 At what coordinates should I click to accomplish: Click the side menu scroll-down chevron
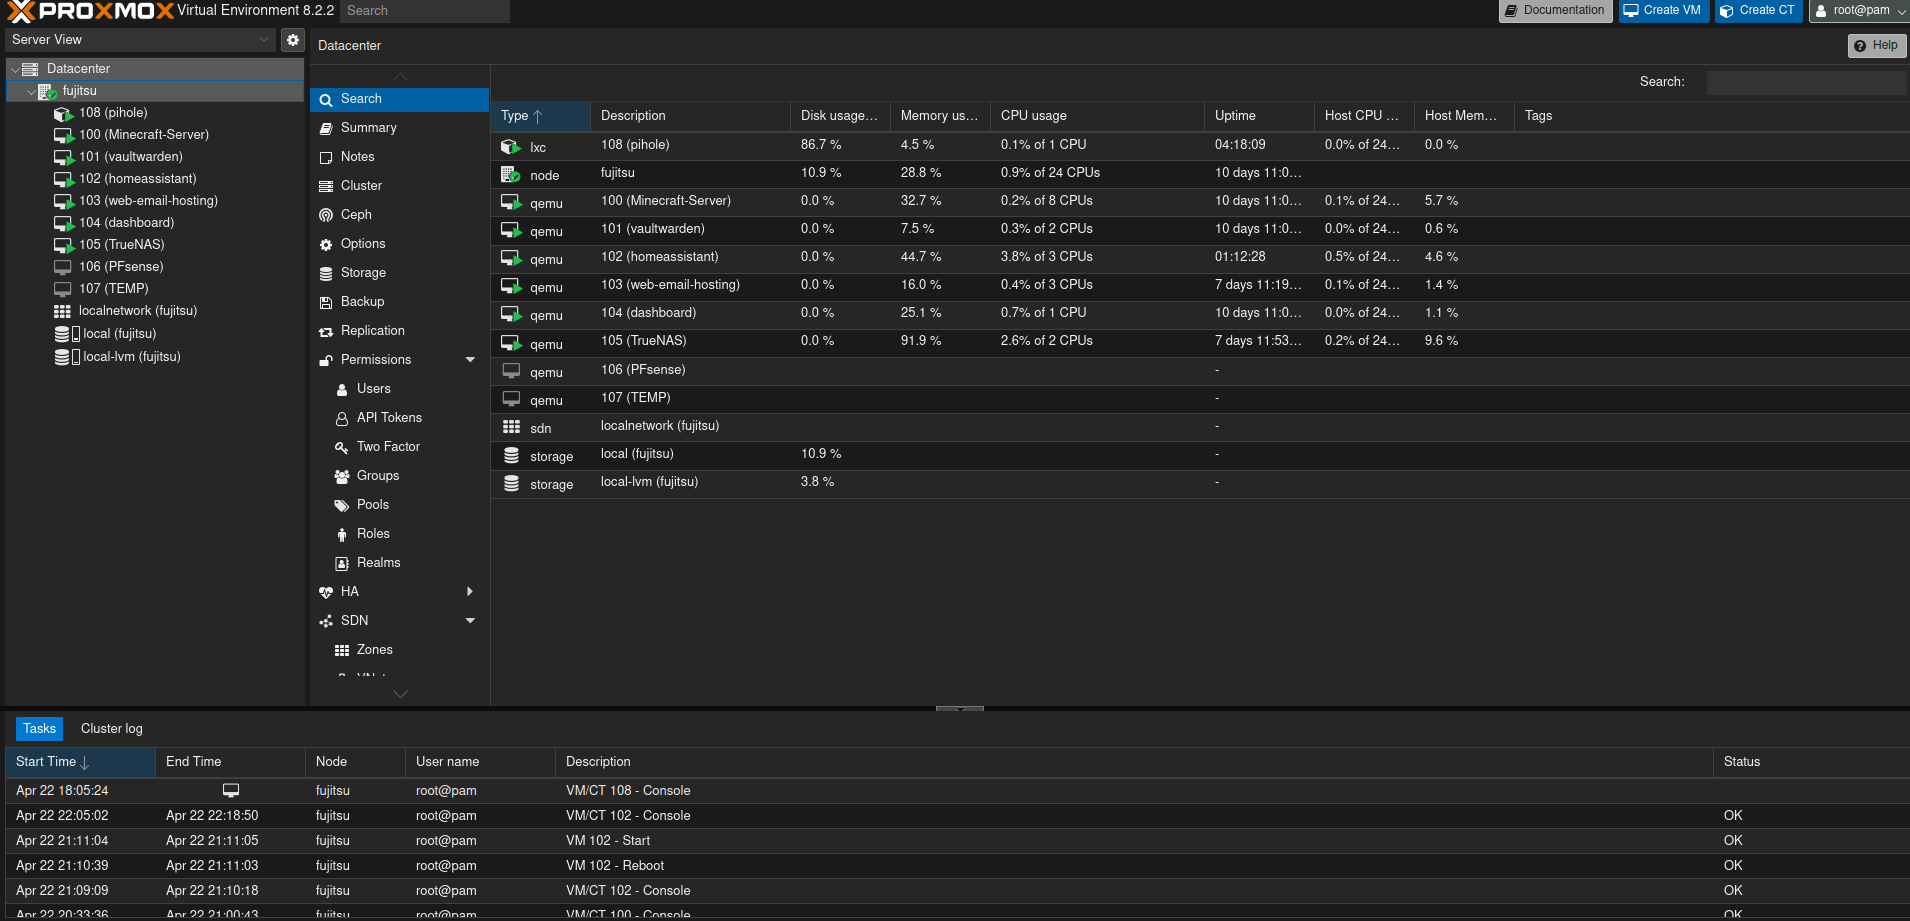(400, 694)
